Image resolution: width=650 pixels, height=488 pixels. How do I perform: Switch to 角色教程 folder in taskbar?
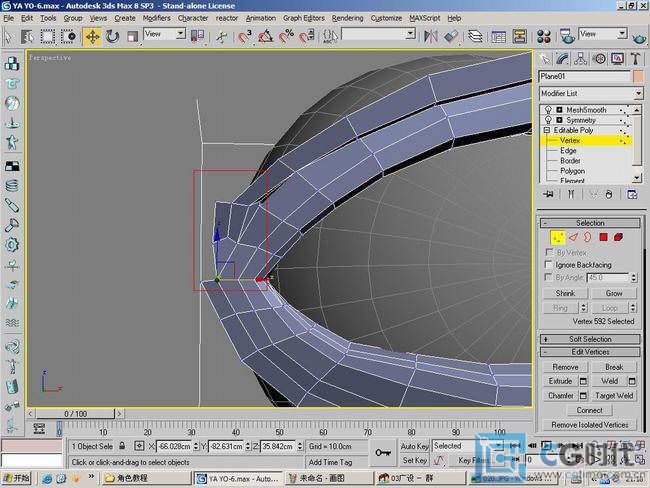(x=147, y=478)
